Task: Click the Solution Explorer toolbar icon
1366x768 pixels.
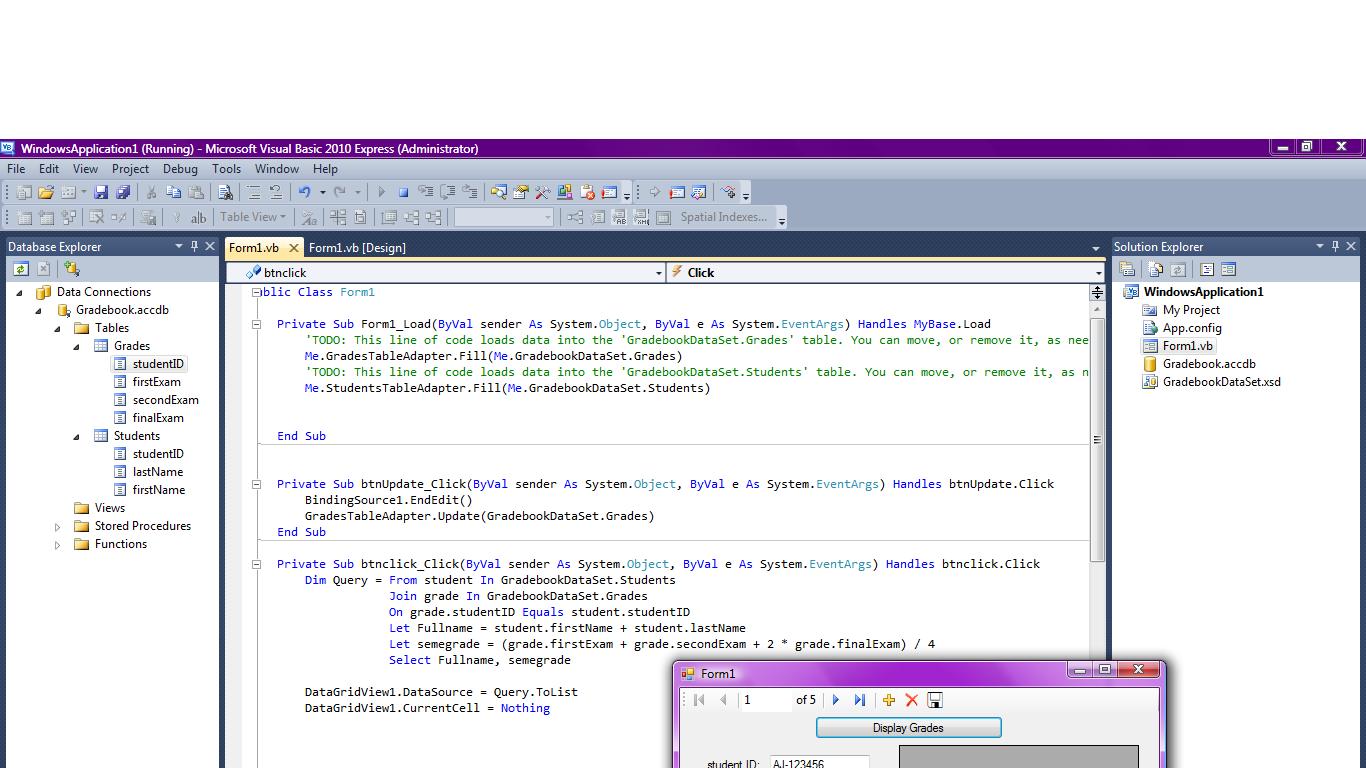Action: [x=499, y=192]
